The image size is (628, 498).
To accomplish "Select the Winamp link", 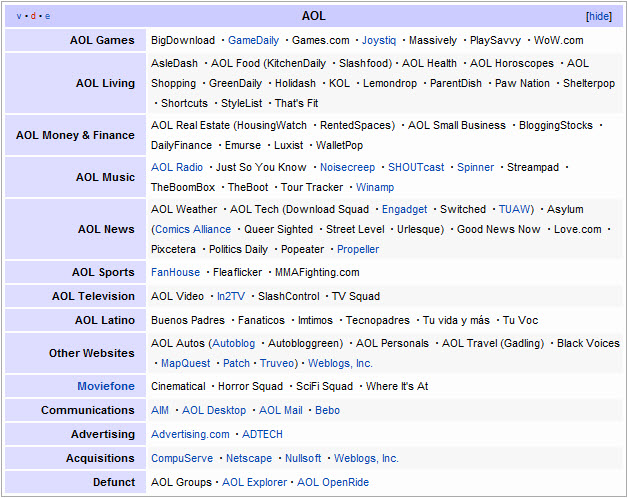I will (x=375, y=188).
